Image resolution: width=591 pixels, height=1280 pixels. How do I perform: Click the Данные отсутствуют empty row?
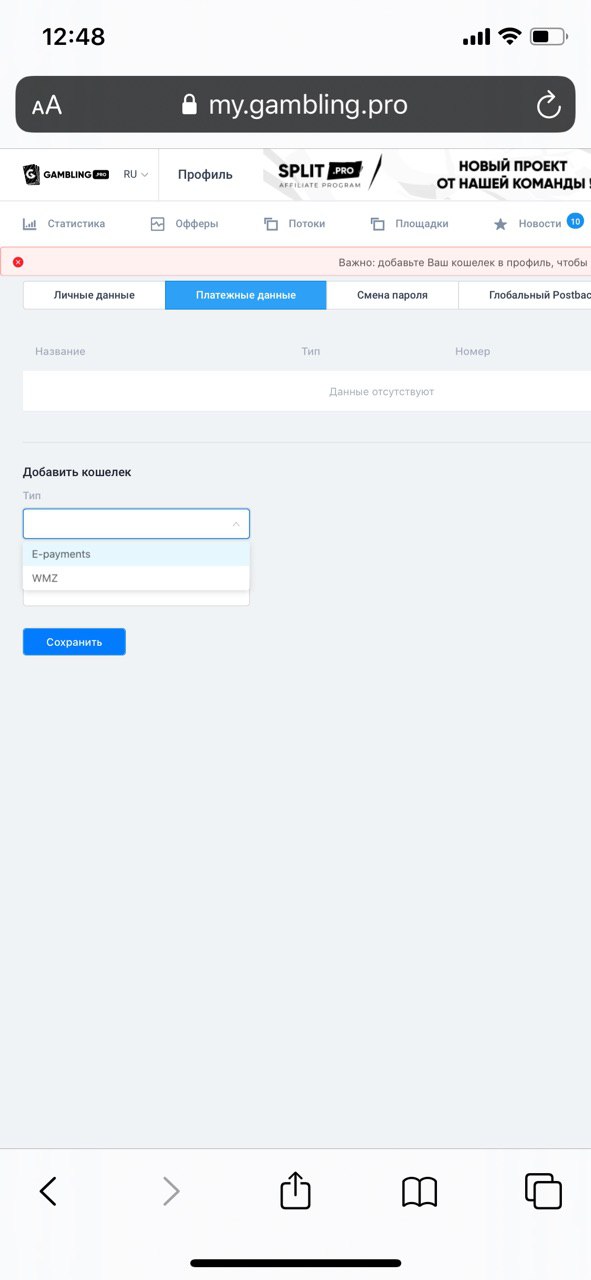click(x=307, y=391)
